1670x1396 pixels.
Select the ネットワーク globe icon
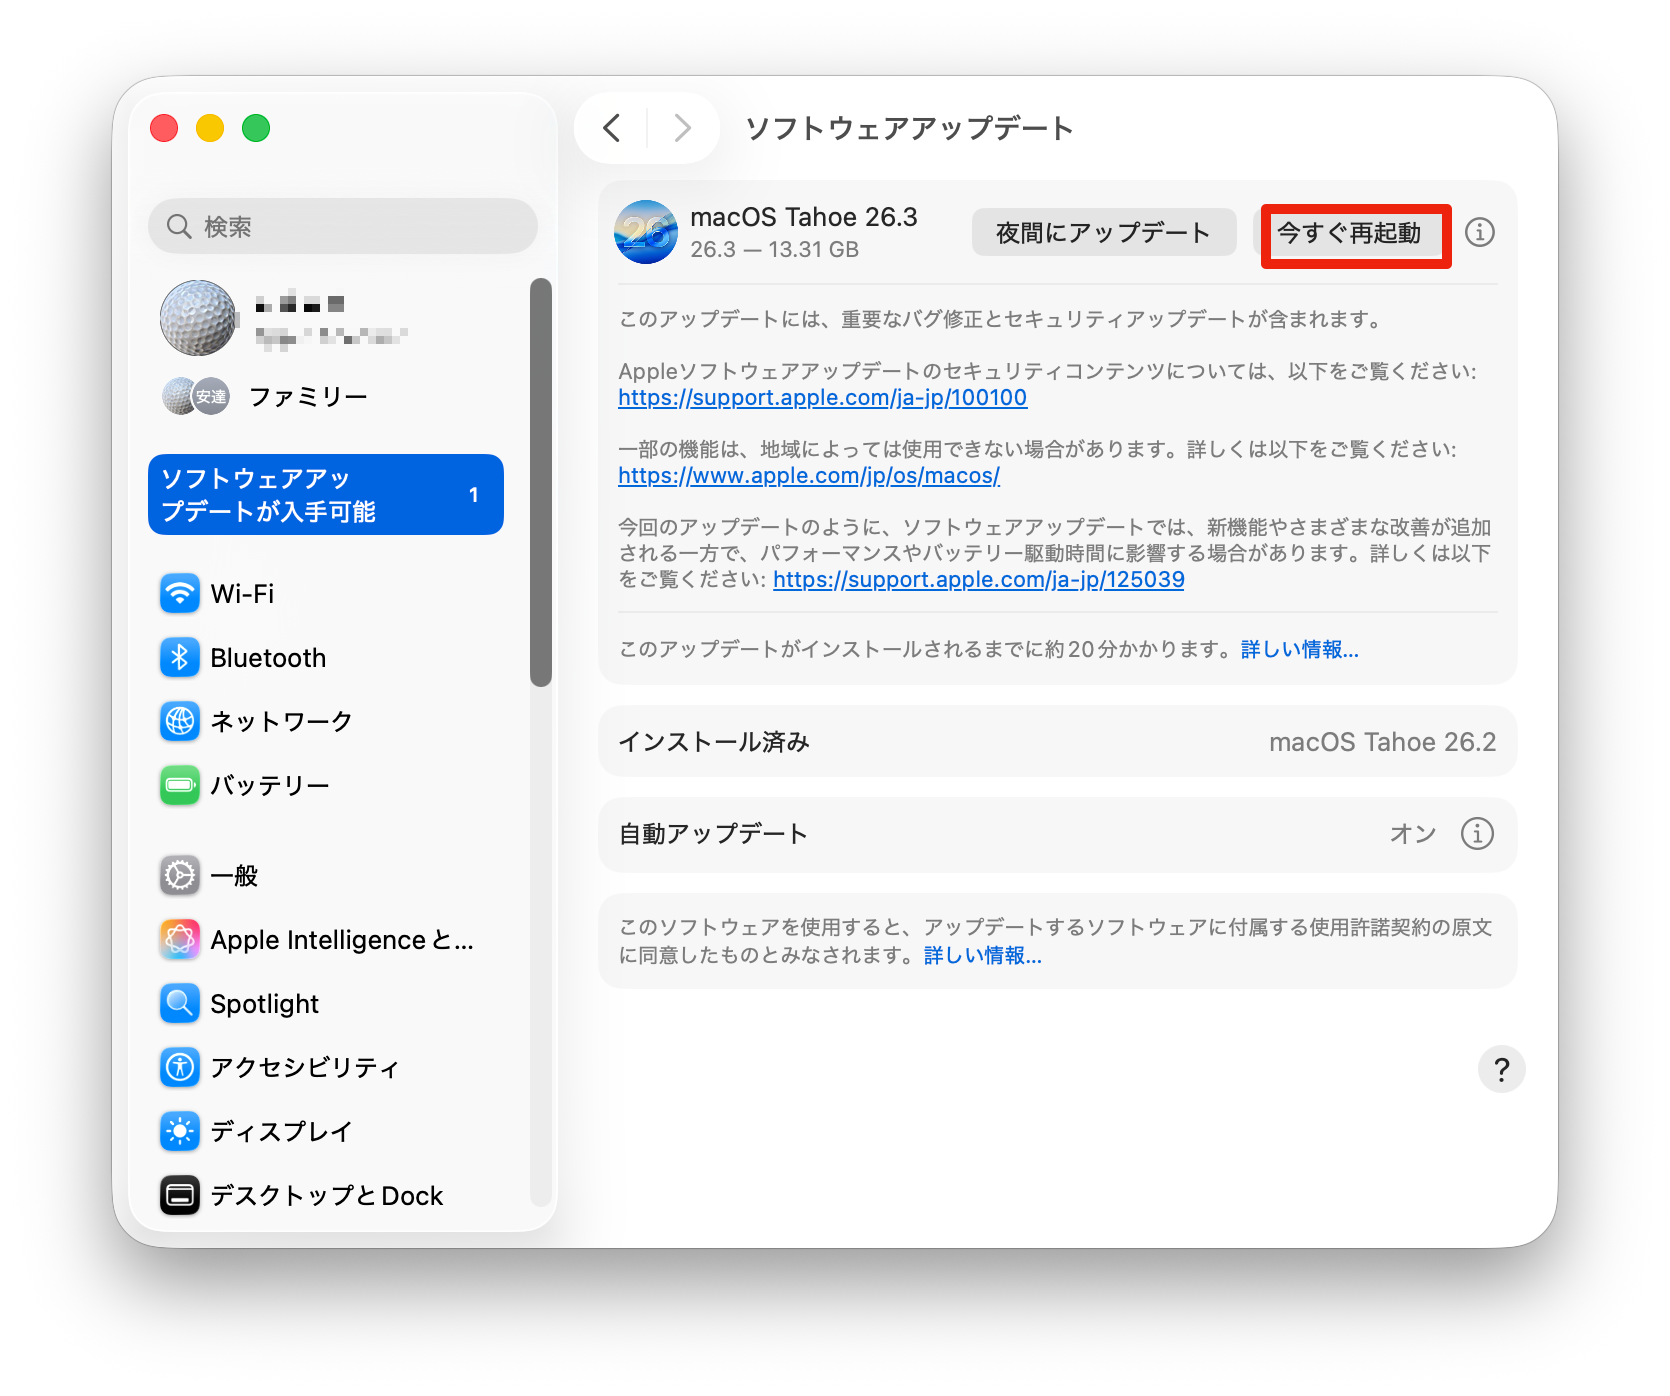(x=180, y=721)
